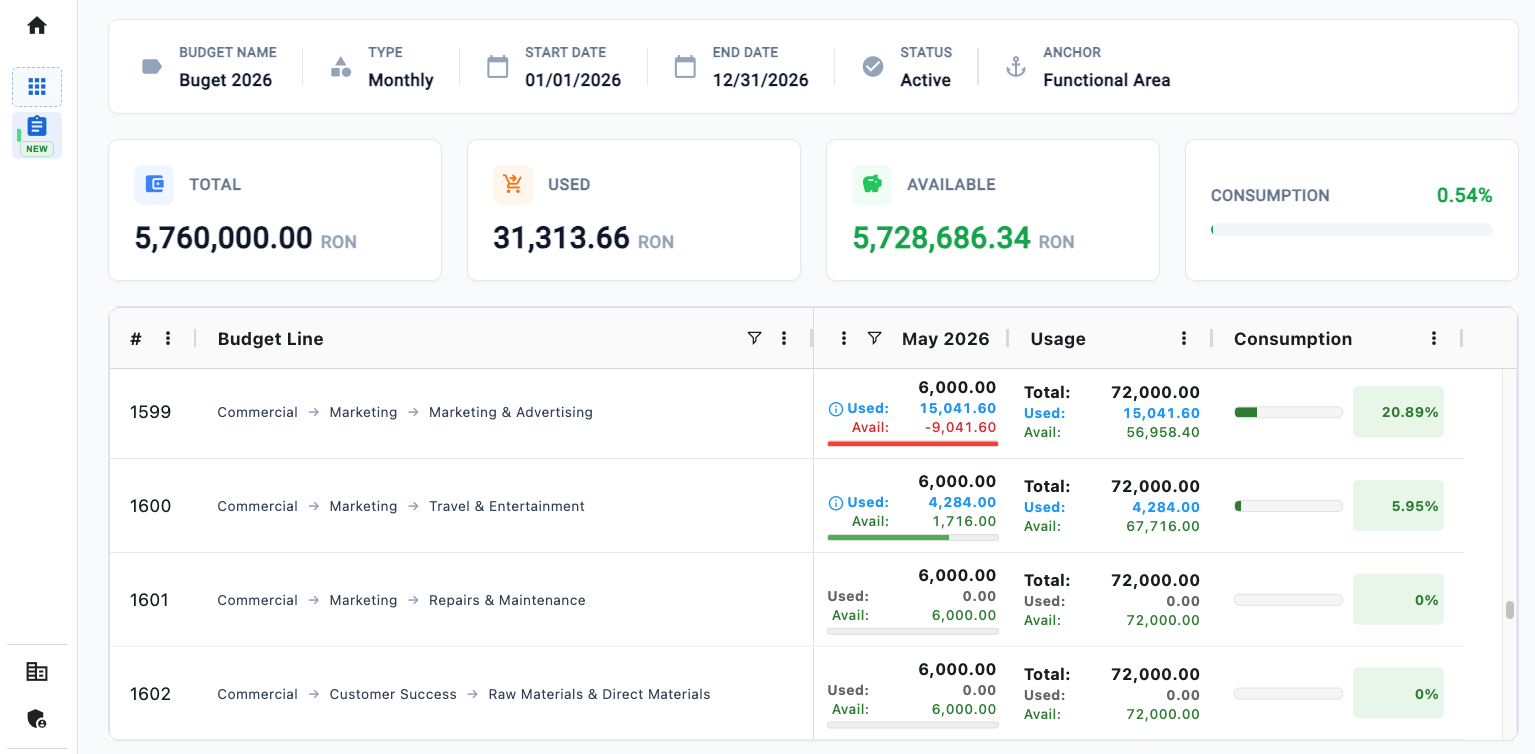Click the tag icon beside Budget Name

[152, 67]
